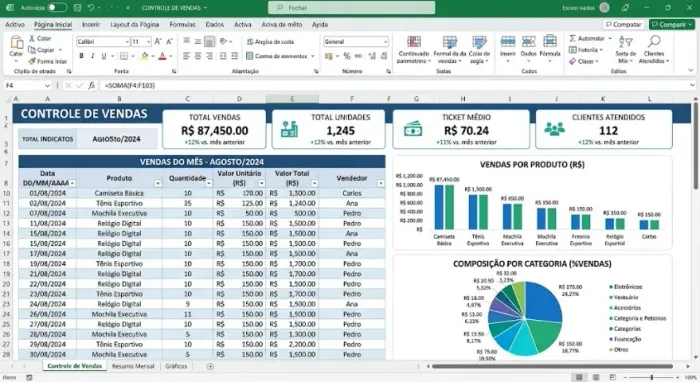Click the Inserir cells icon

(508, 42)
